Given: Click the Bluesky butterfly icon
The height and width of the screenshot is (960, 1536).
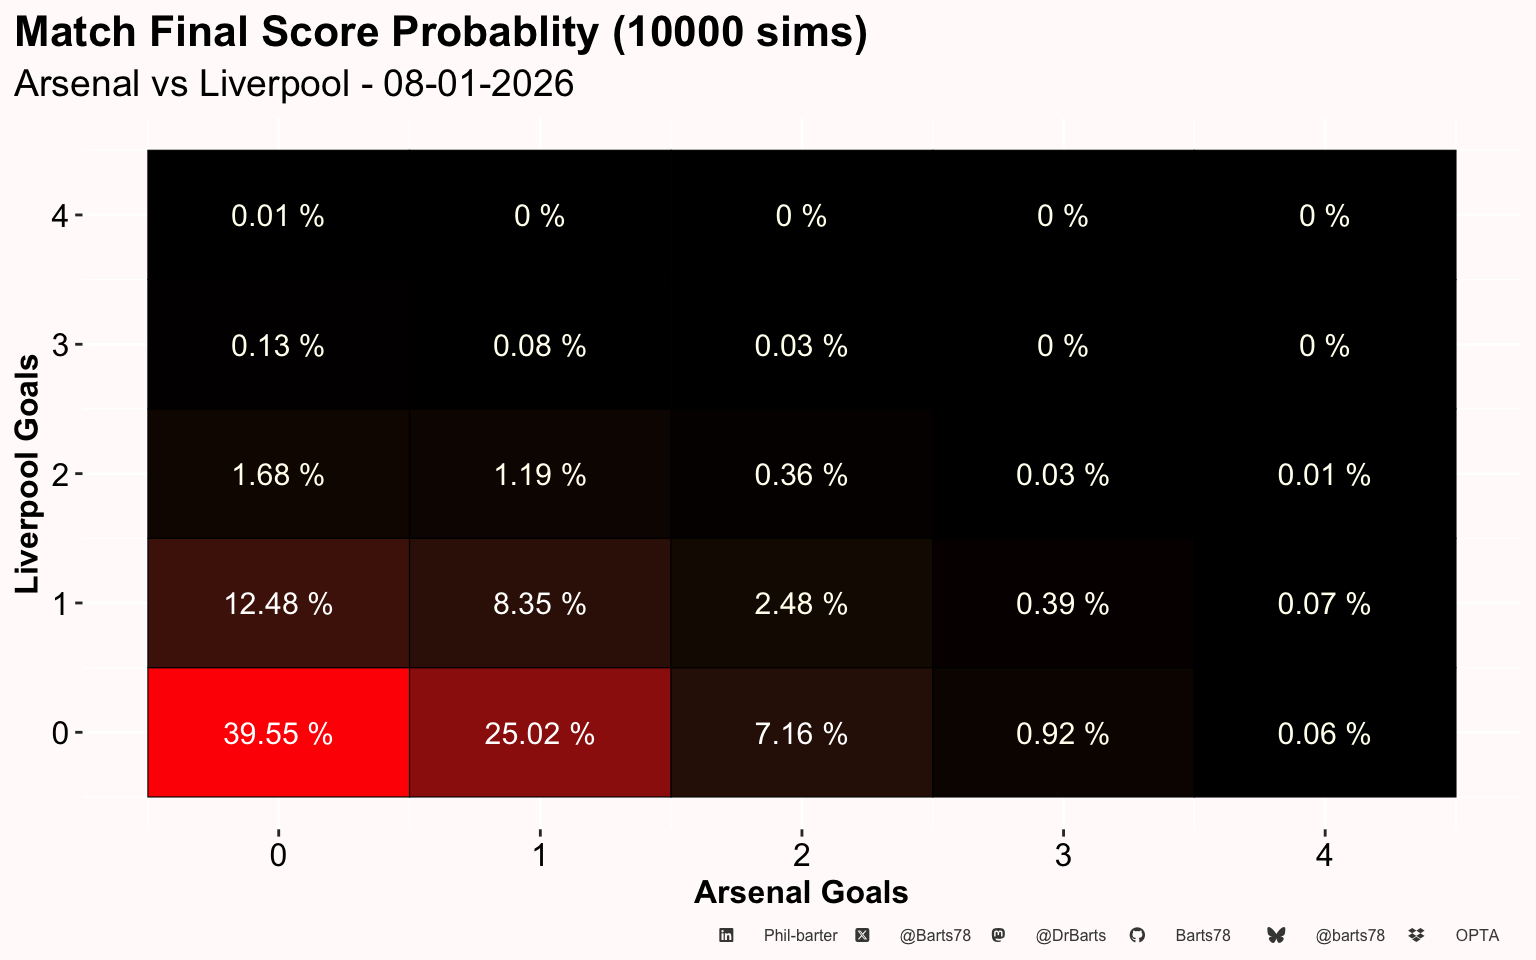Looking at the screenshot, I should (x=1276, y=935).
